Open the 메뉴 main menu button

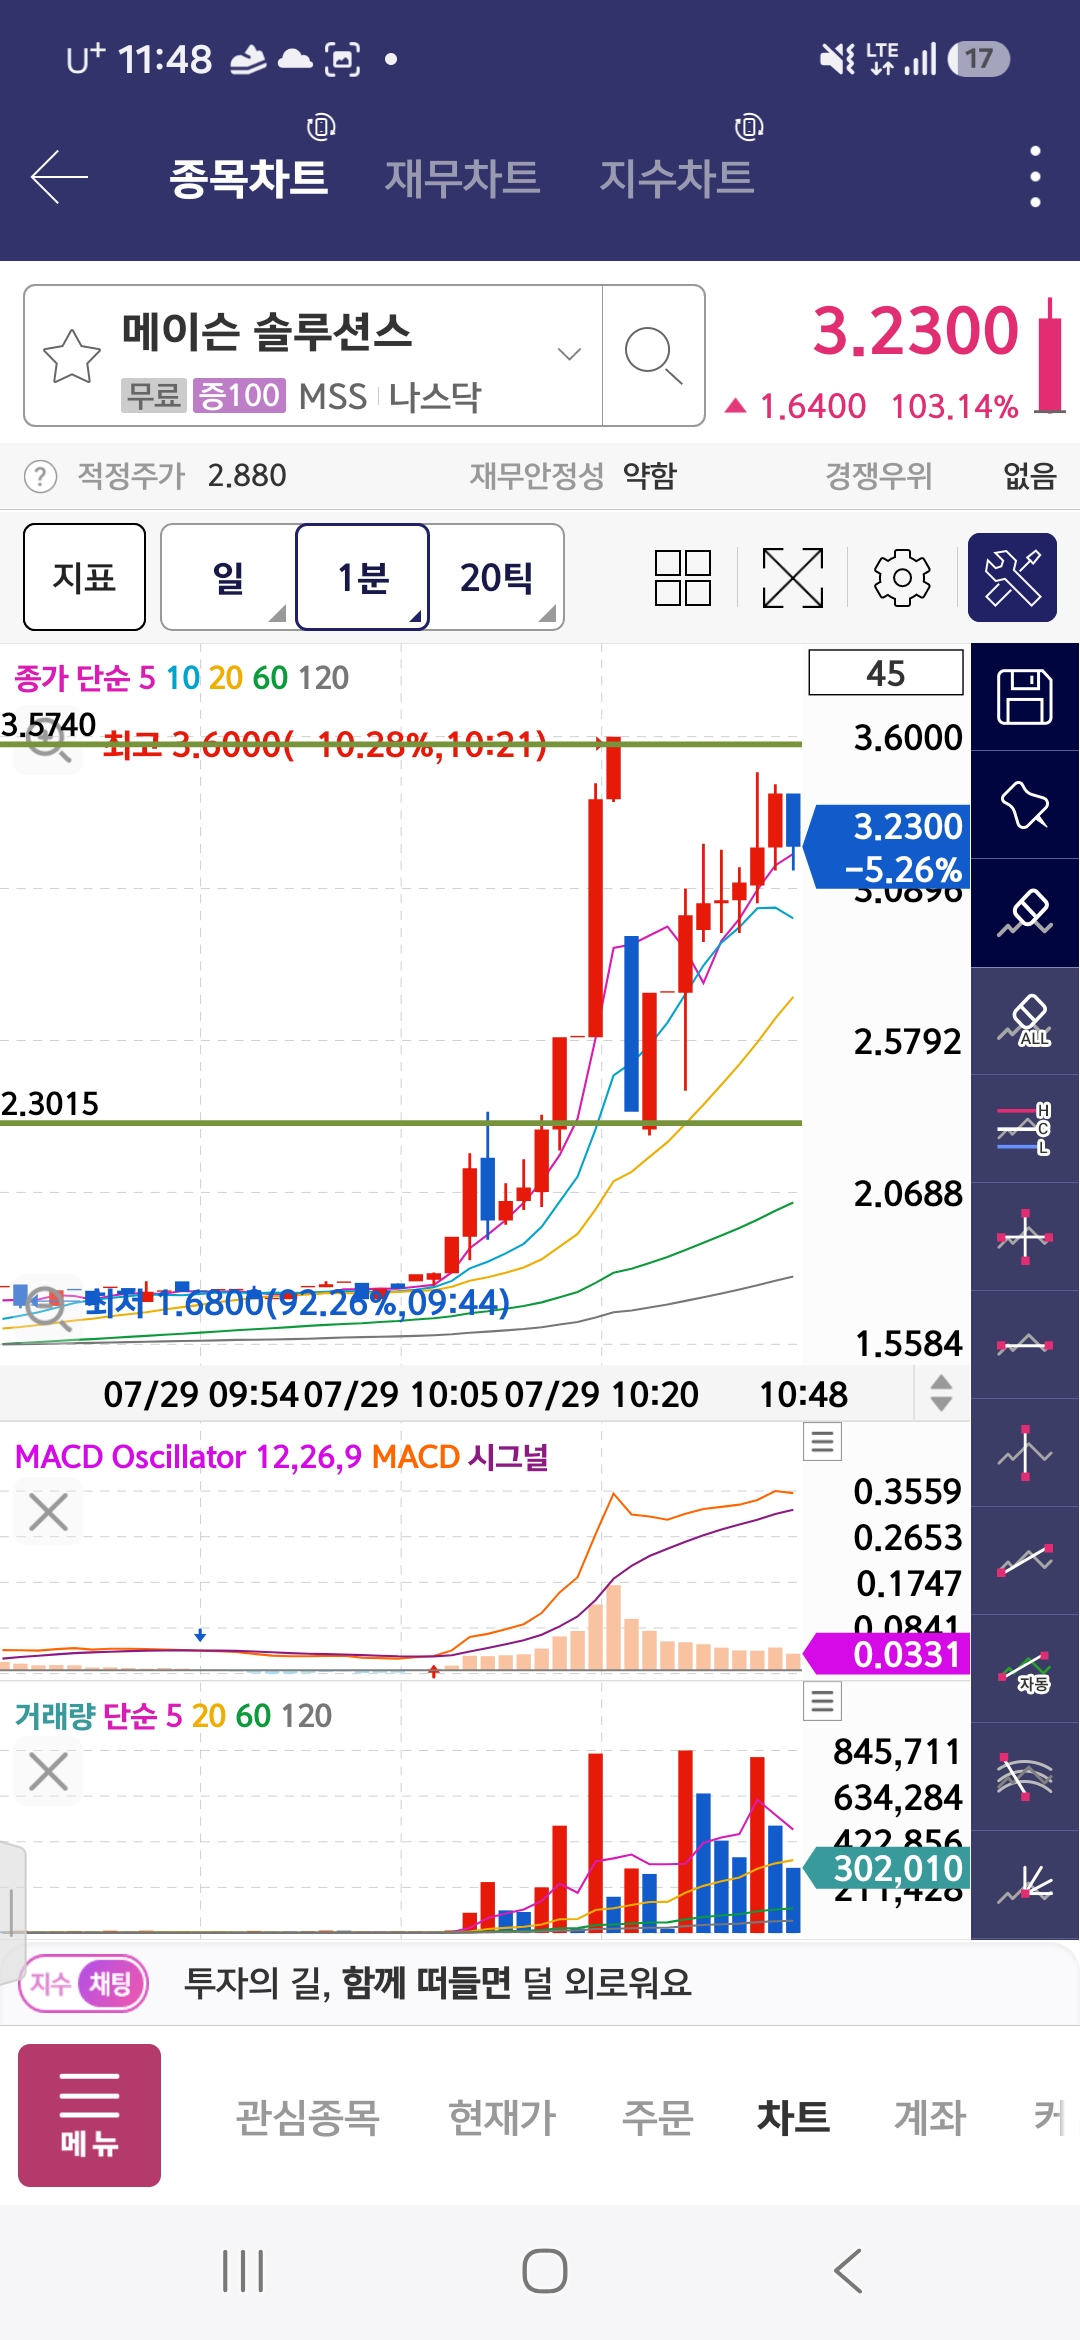89,2115
